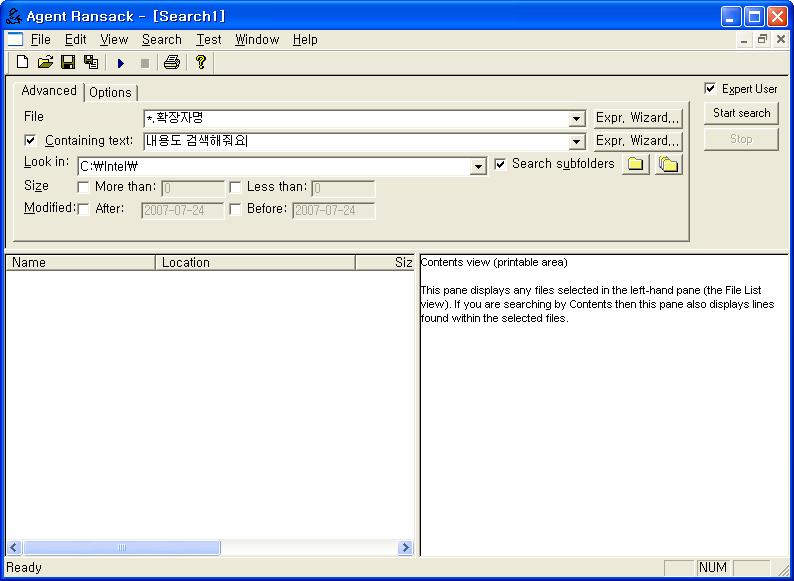Screen dimensions: 794x581
Task: Expand the File name dropdown arrow
Action: coord(576,119)
